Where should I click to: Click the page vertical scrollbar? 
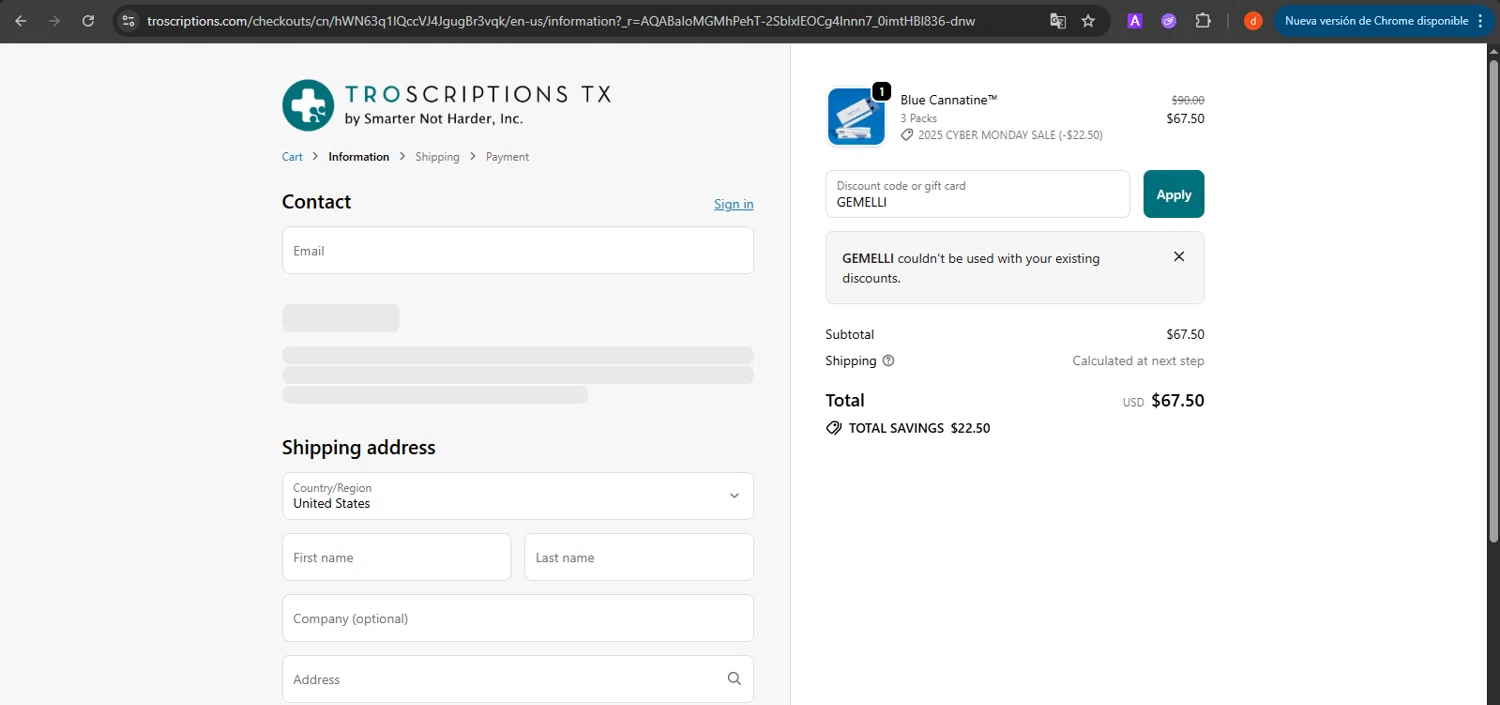(1493, 300)
